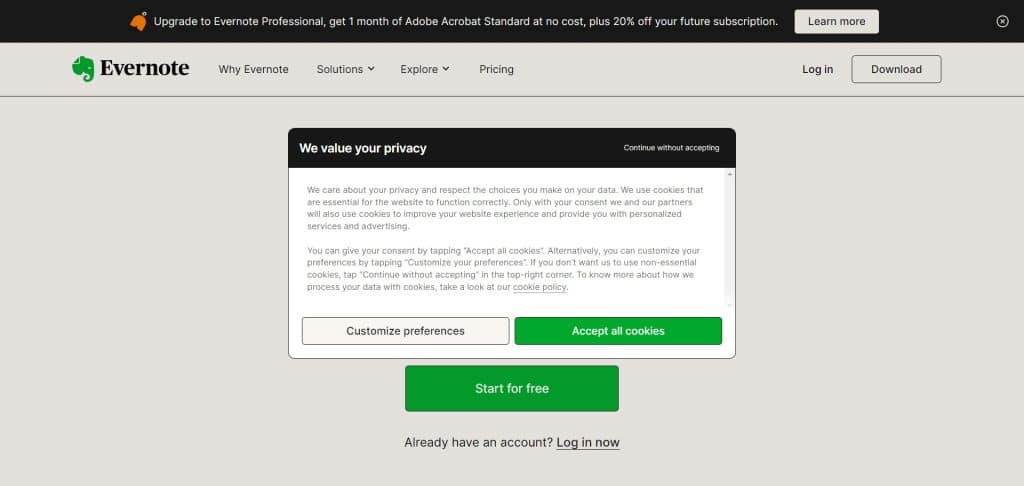Dismiss the upgrade banner with the X icon
Image resolution: width=1024 pixels, height=486 pixels.
1002,21
